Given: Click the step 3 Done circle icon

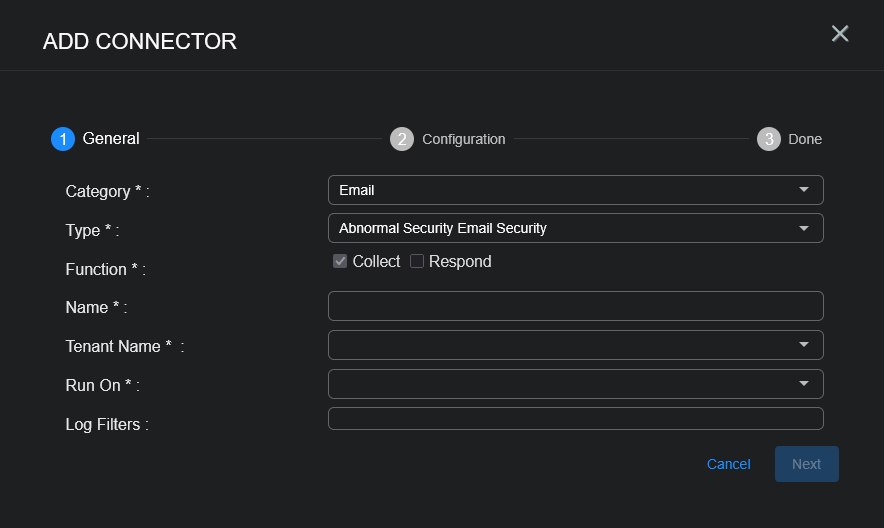Looking at the screenshot, I should point(769,139).
